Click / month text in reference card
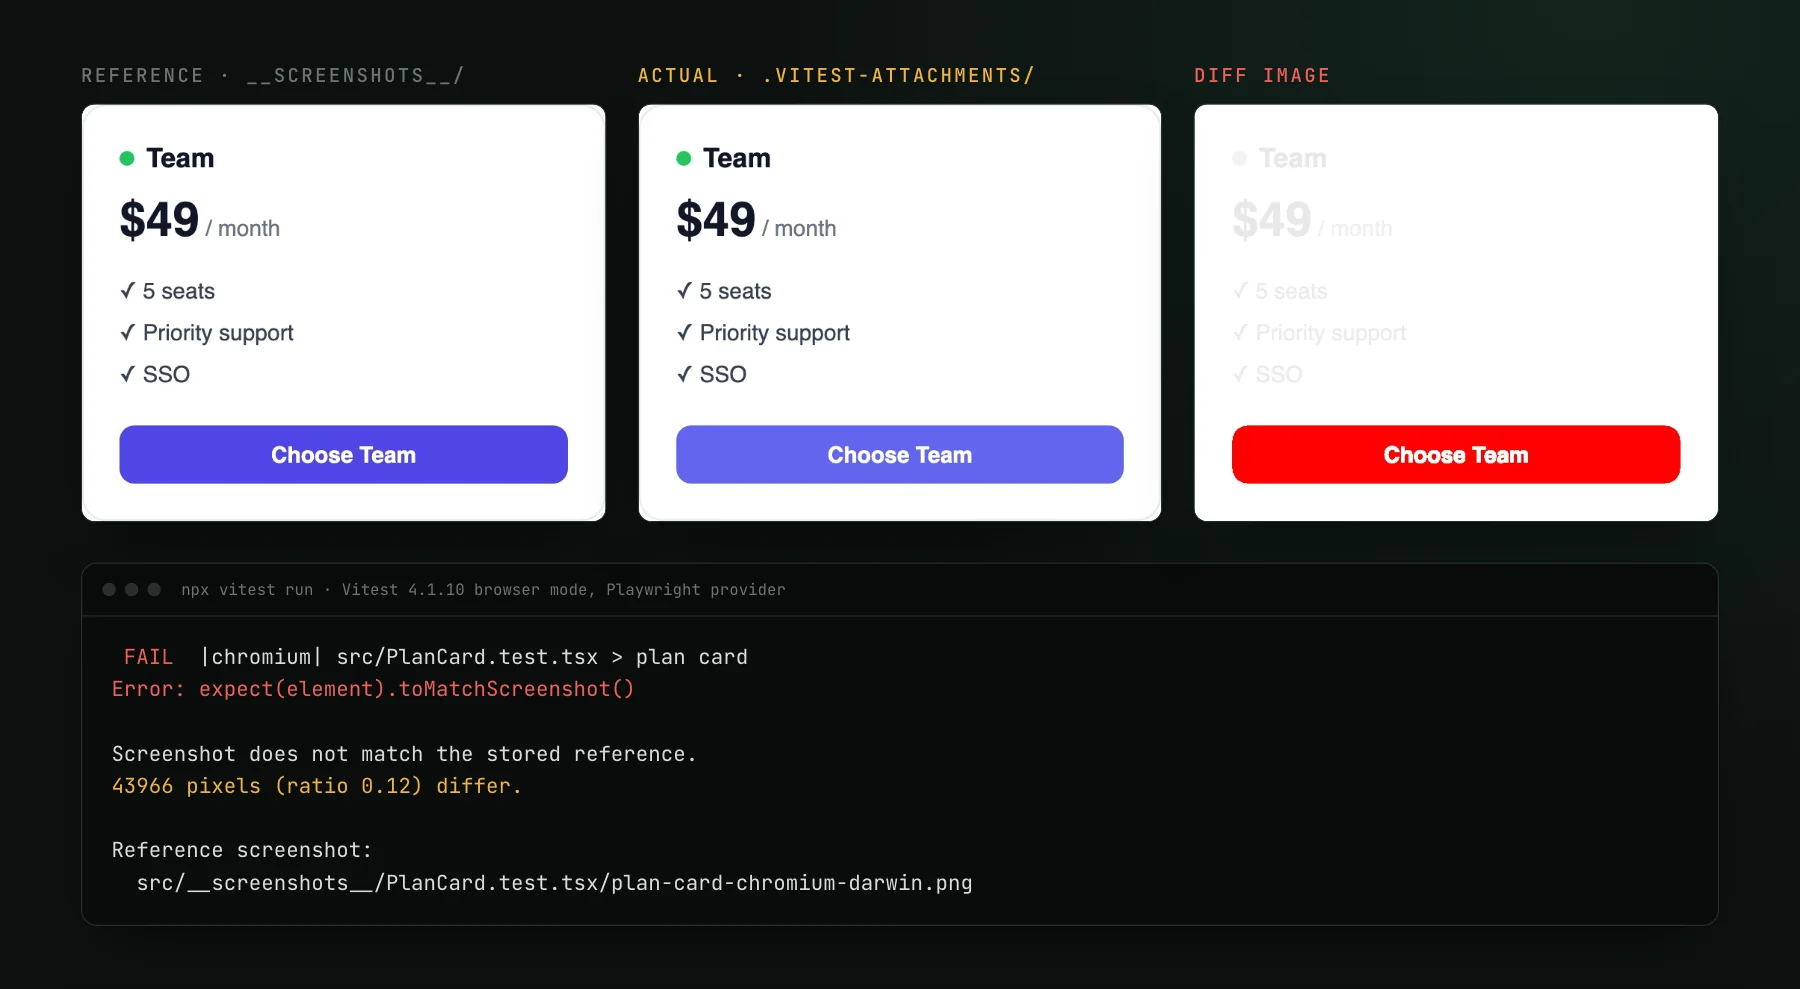Image resolution: width=1800 pixels, height=989 pixels. tap(243, 229)
